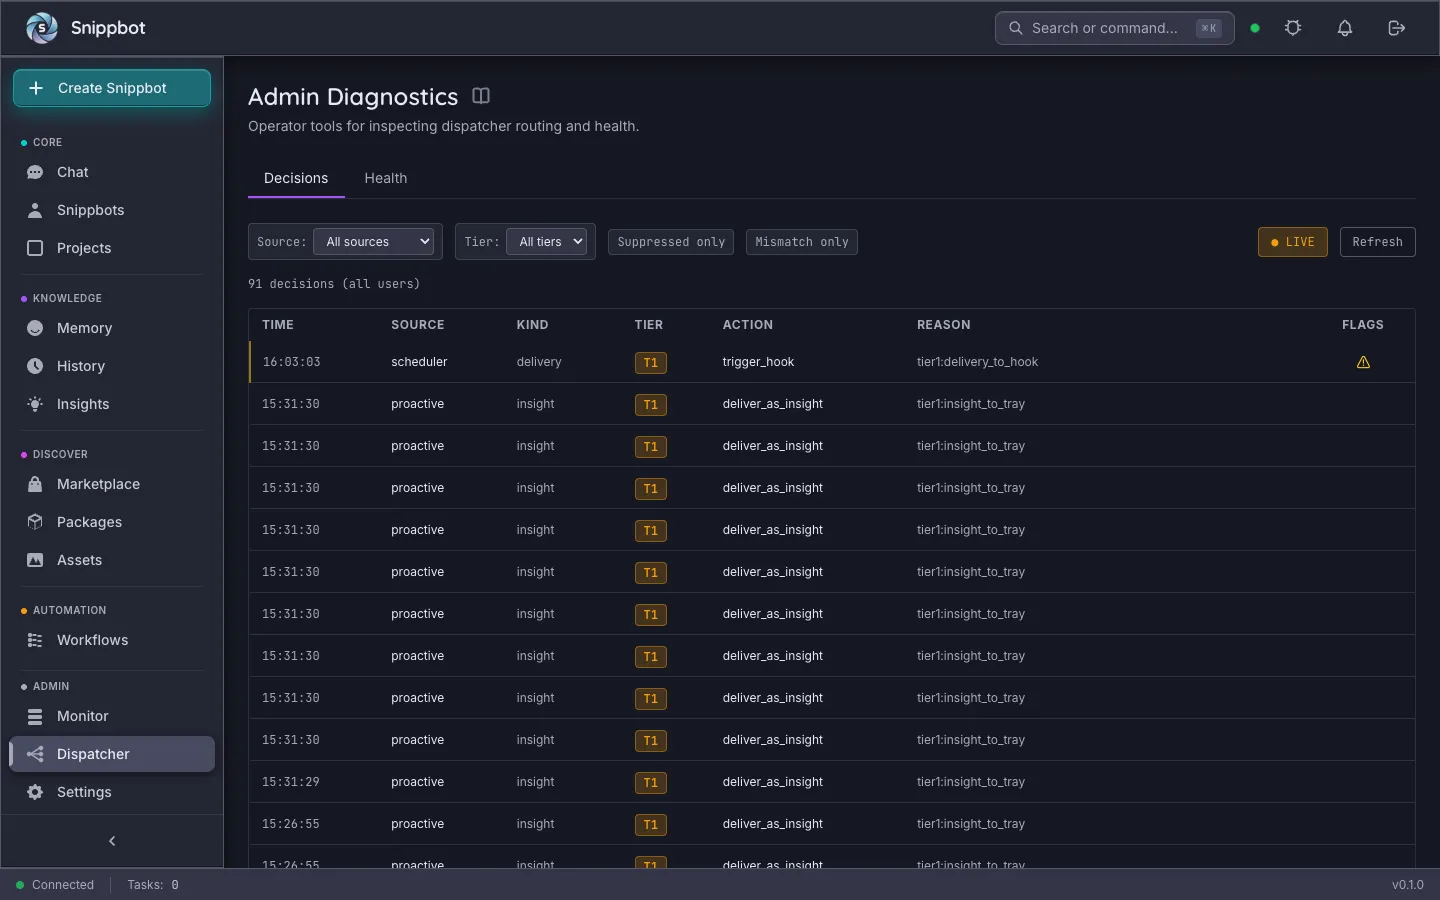Open the History clock icon

[x=35, y=366]
